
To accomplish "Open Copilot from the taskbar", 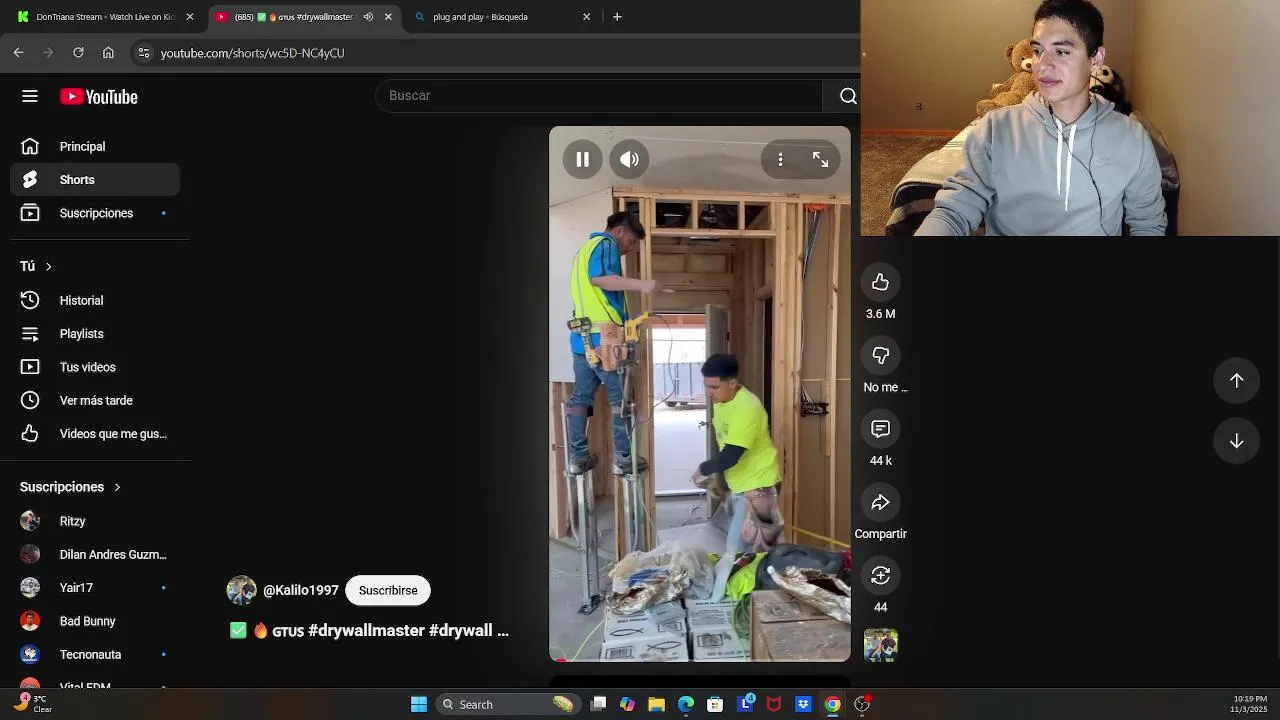I will pos(627,704).
